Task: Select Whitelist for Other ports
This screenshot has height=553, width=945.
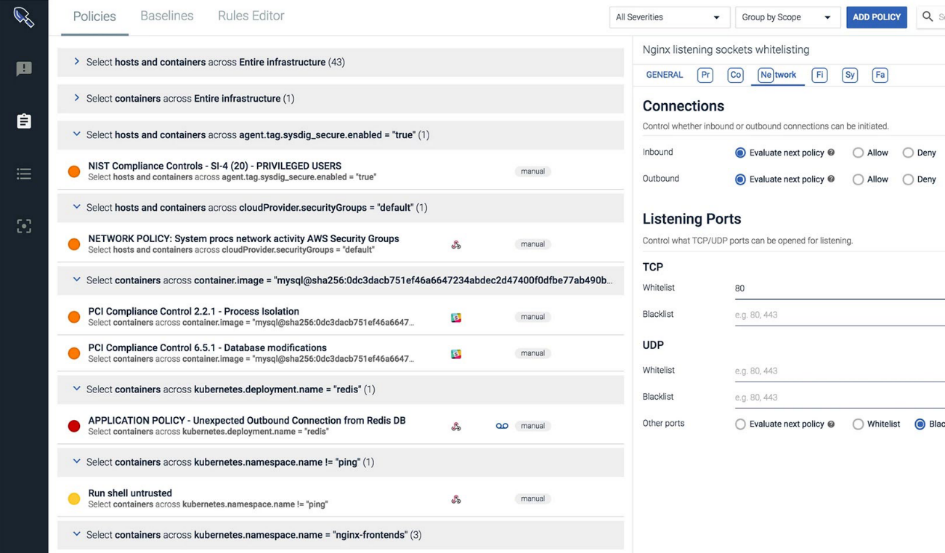Action: tap(859, 424)
